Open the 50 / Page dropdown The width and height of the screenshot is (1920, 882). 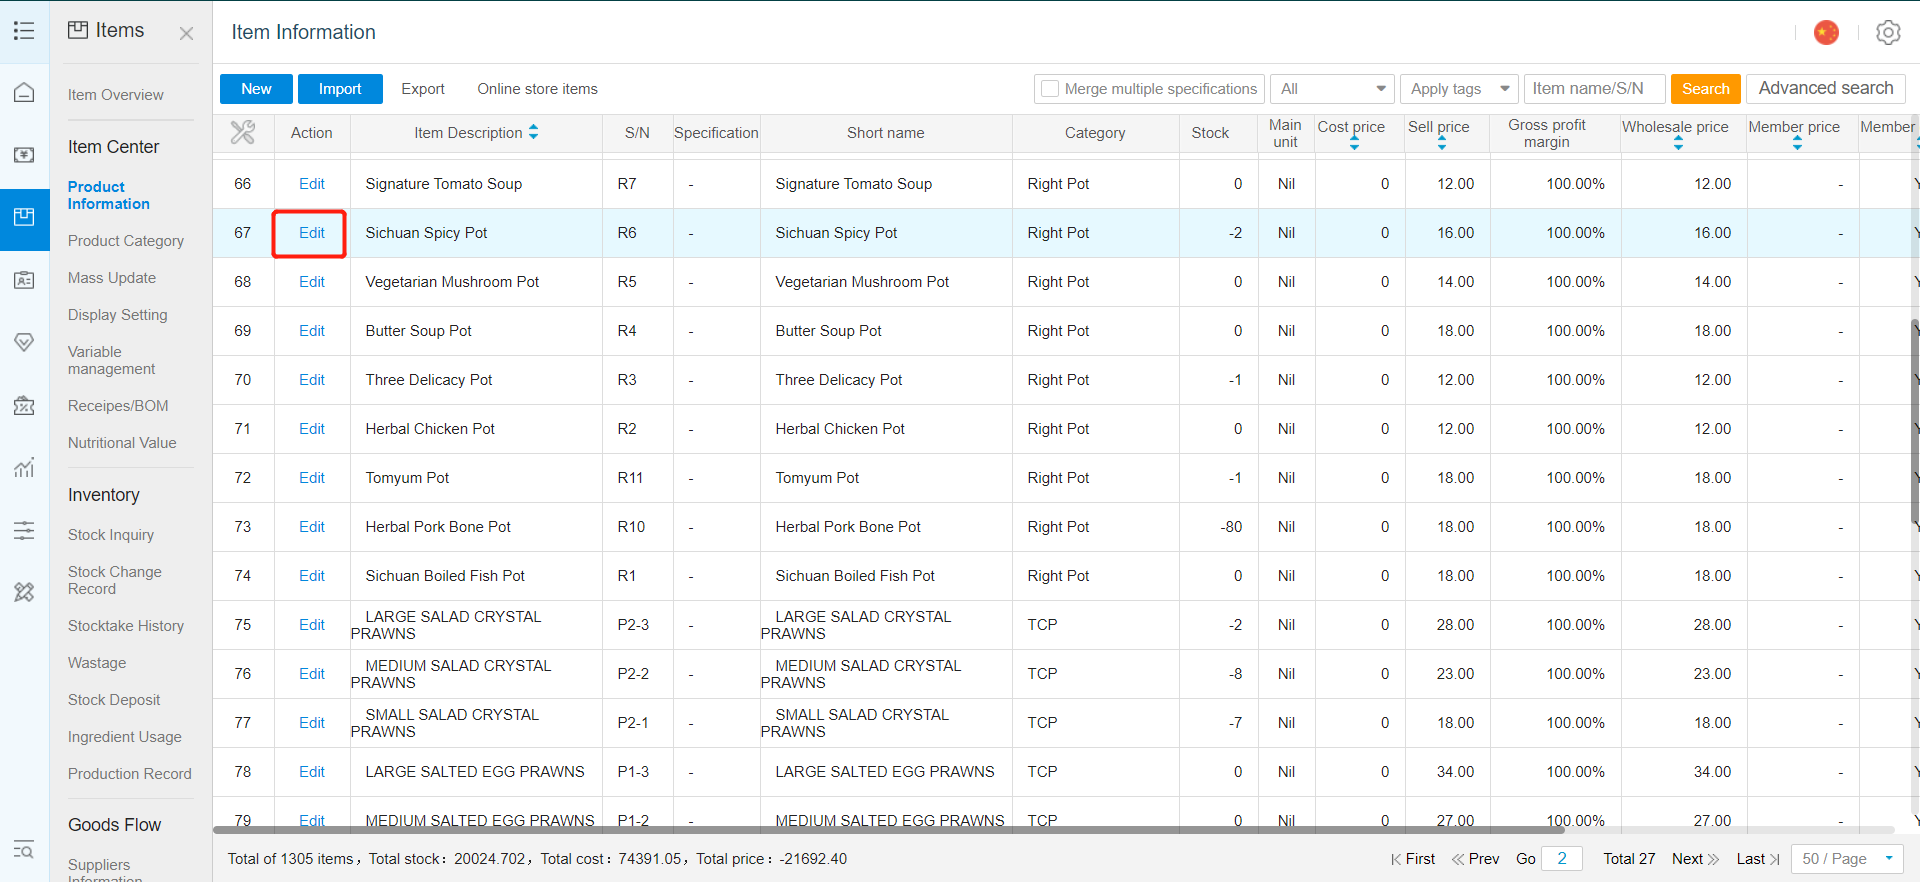click(x=1847, y=858)
